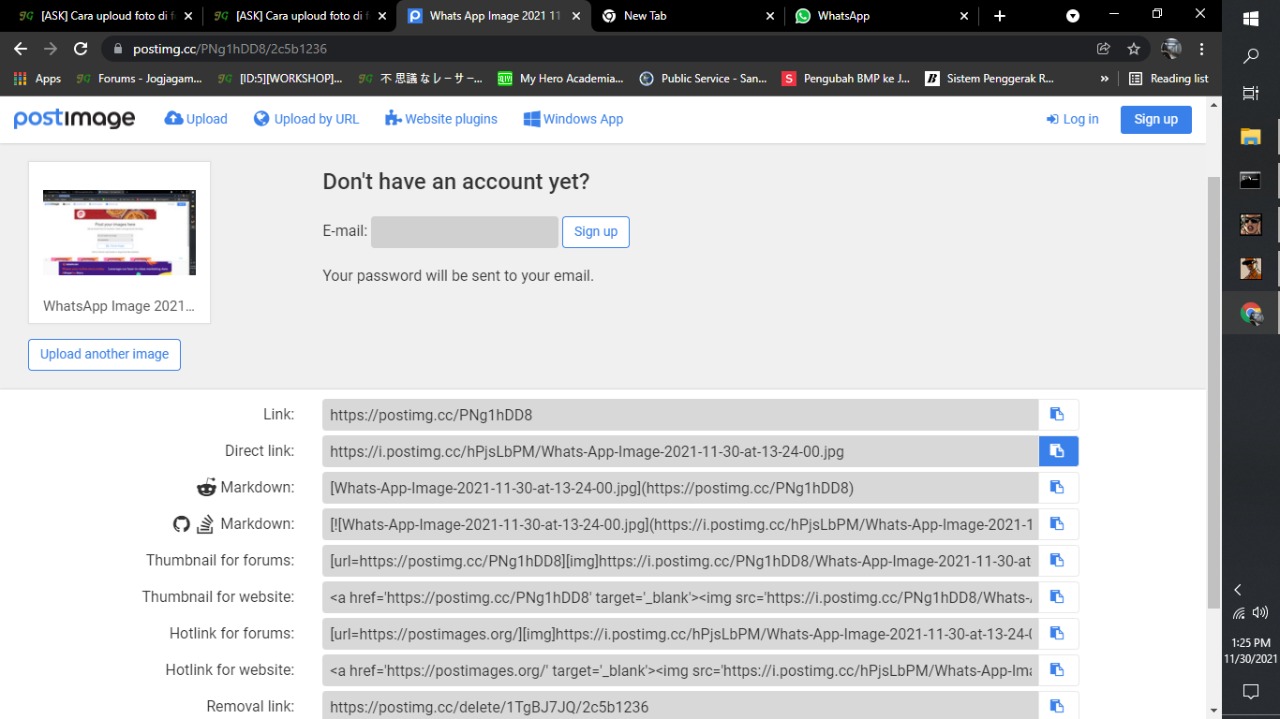This screenshot has height=719, width=1280.
Task: Copy the Thumbnail for forums code
Action: click(1058, 561)
